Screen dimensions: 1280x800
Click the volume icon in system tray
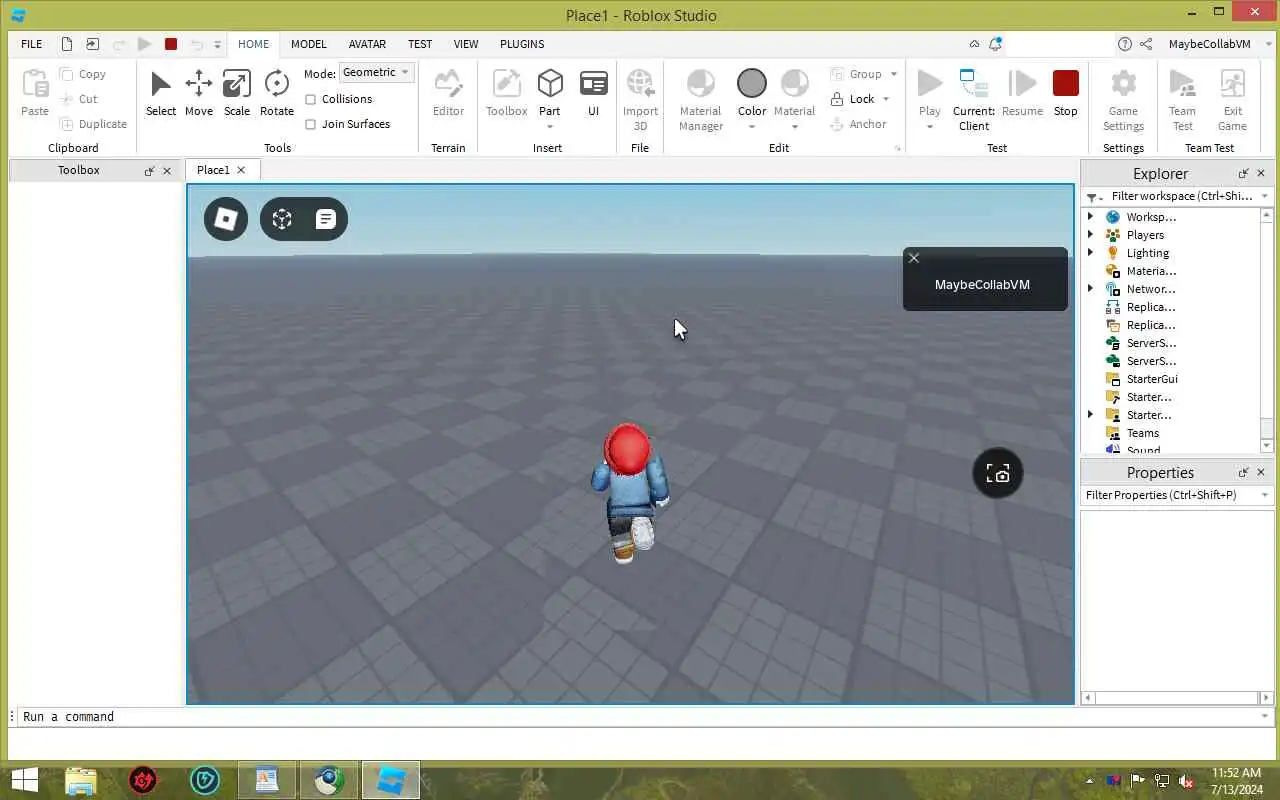coord(1186,781)
